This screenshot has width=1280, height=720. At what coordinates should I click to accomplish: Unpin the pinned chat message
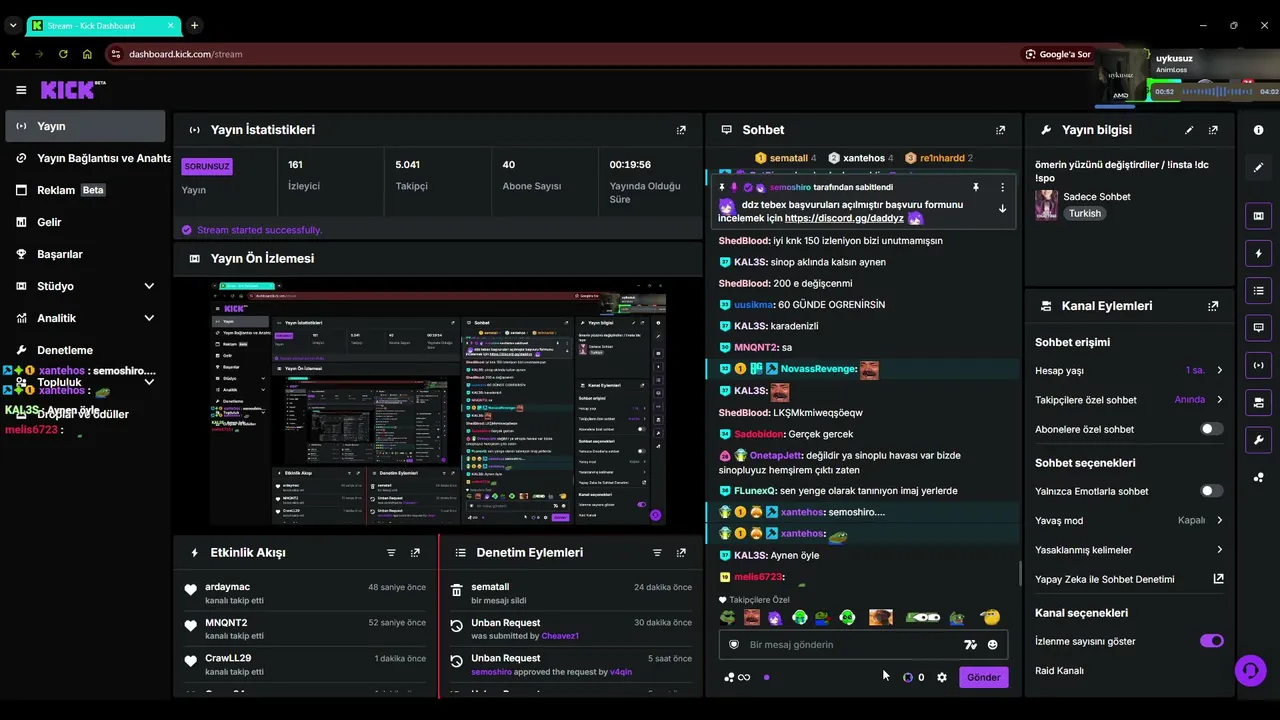(x=976, y=187)
